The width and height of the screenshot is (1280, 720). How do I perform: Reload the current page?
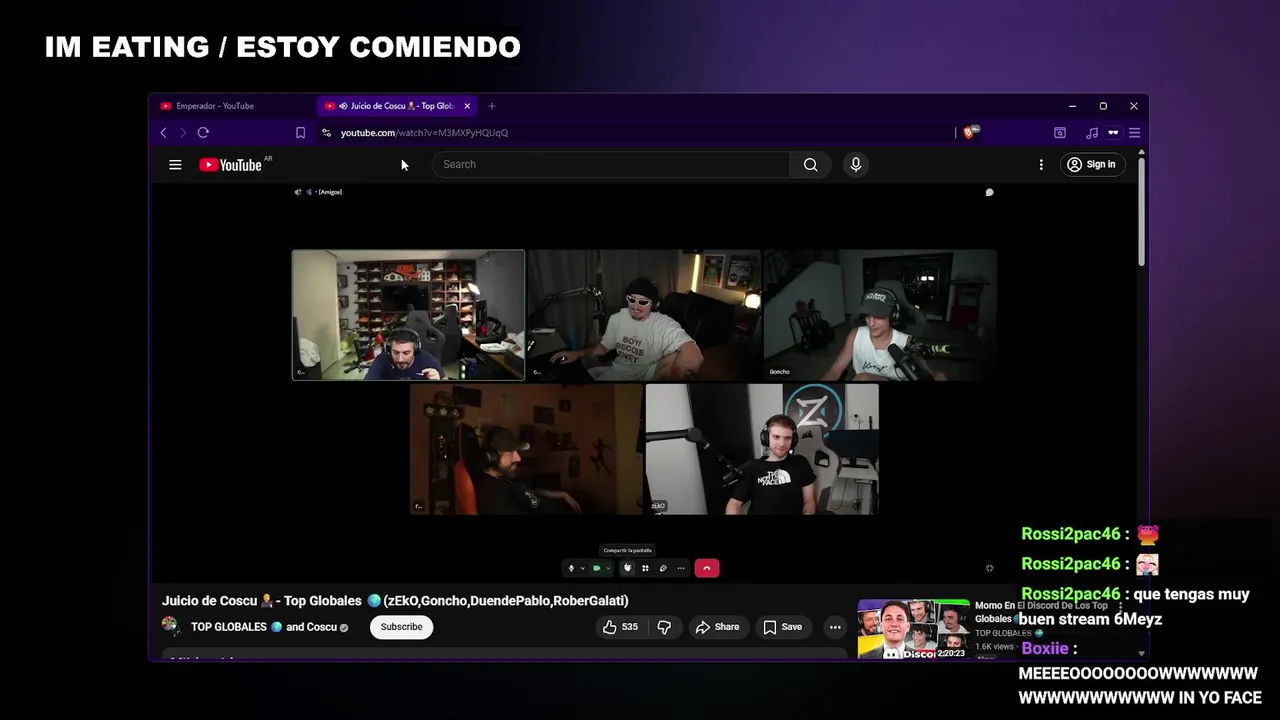coord(203,132)
